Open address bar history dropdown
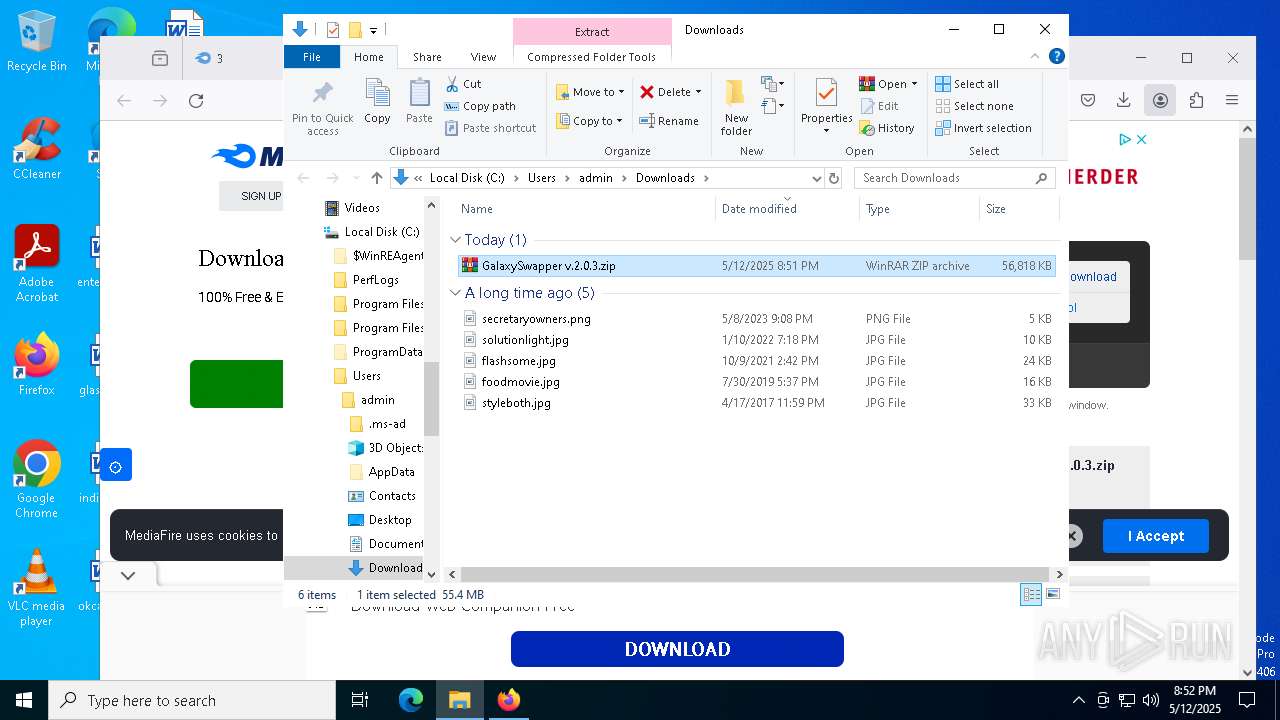Viewport: 1280px width, 720px height. 817,178
